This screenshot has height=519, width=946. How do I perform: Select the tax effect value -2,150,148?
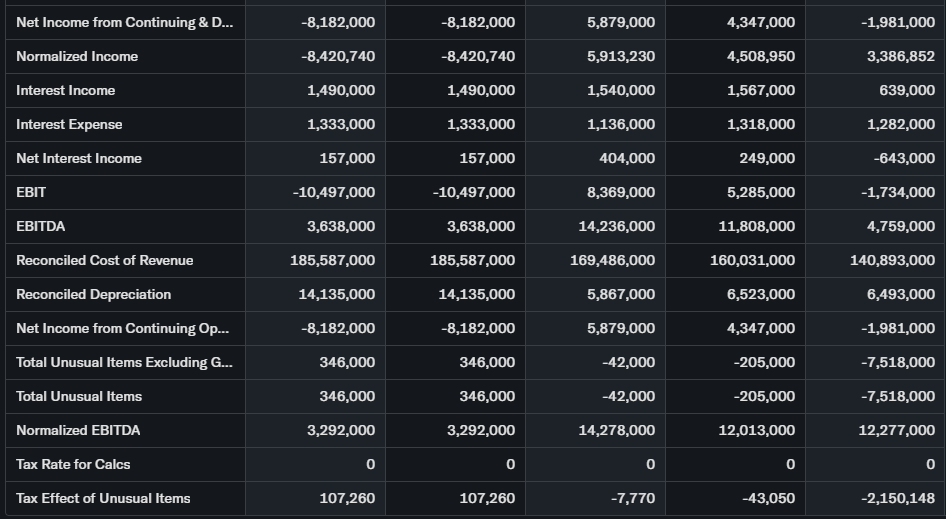coord(899,499)
